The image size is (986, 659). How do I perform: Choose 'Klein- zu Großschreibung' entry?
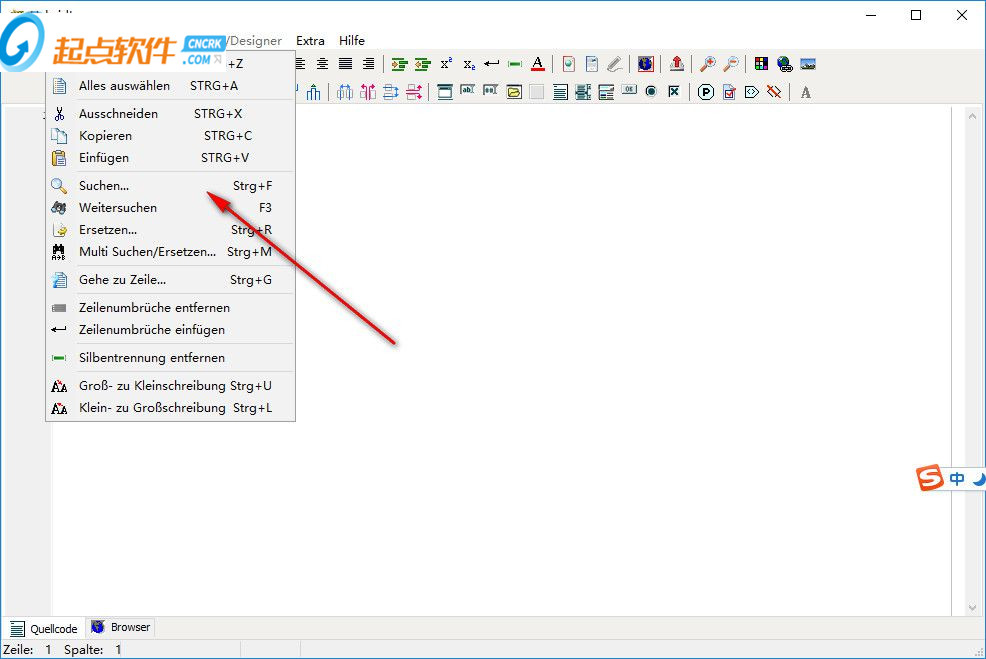click(x=170, y=407)
